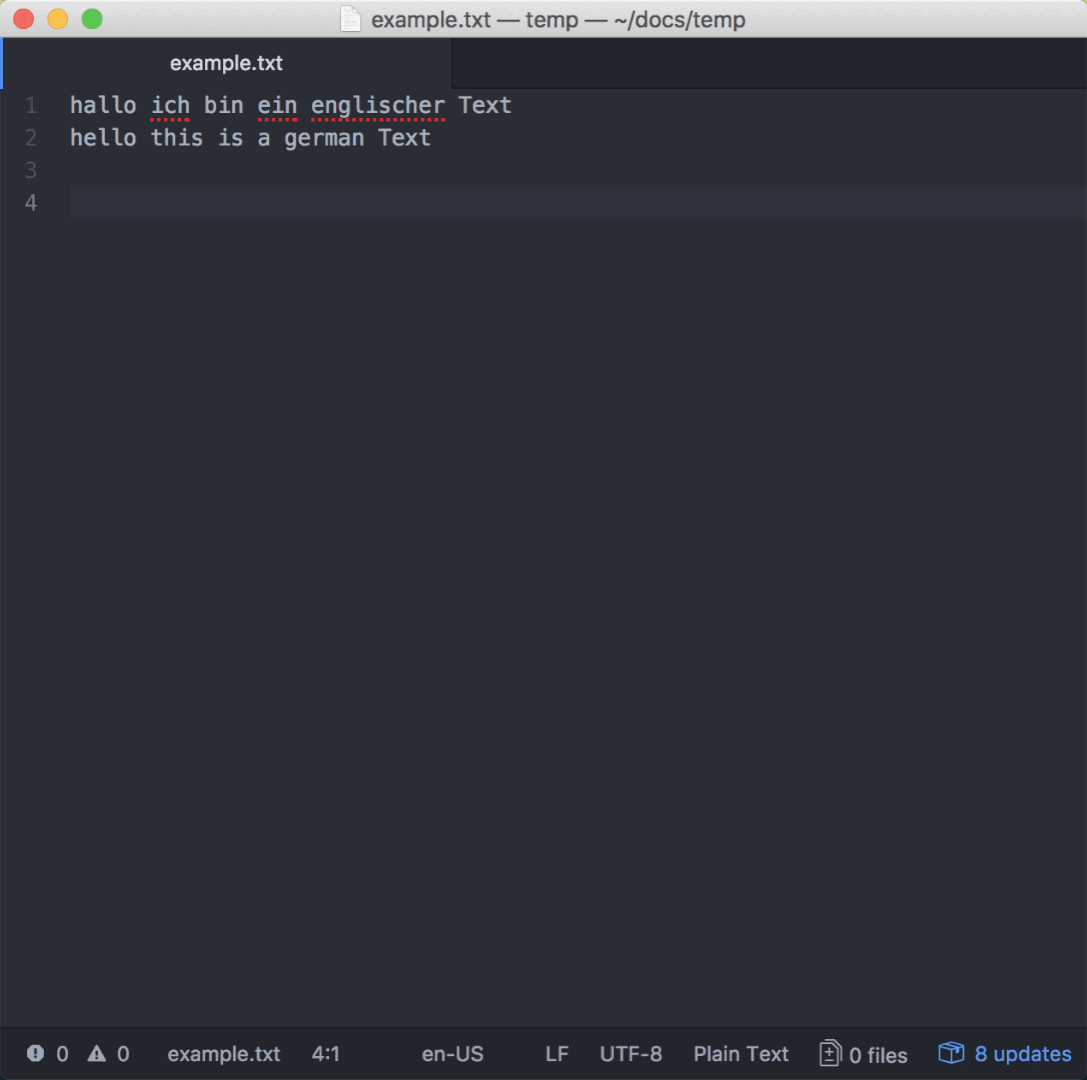
Task: Open the Plain Text grammar selector
Action: click(740, 1054)
